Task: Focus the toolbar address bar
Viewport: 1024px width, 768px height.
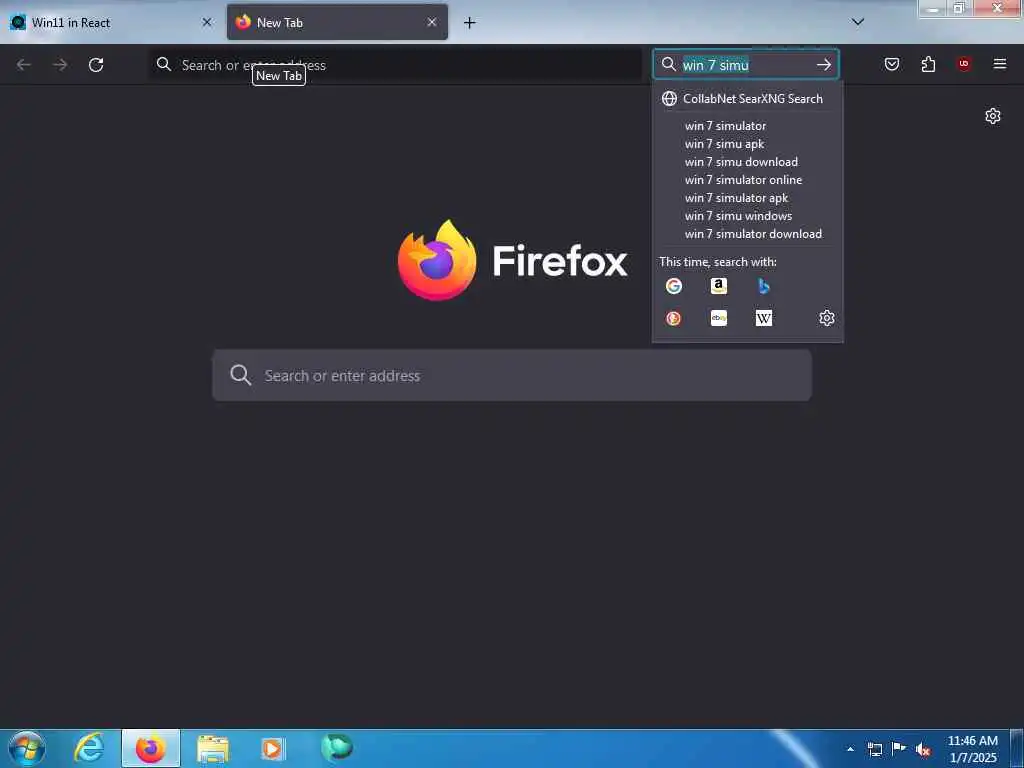Action: pyautogui.click(x=395, y=65)
